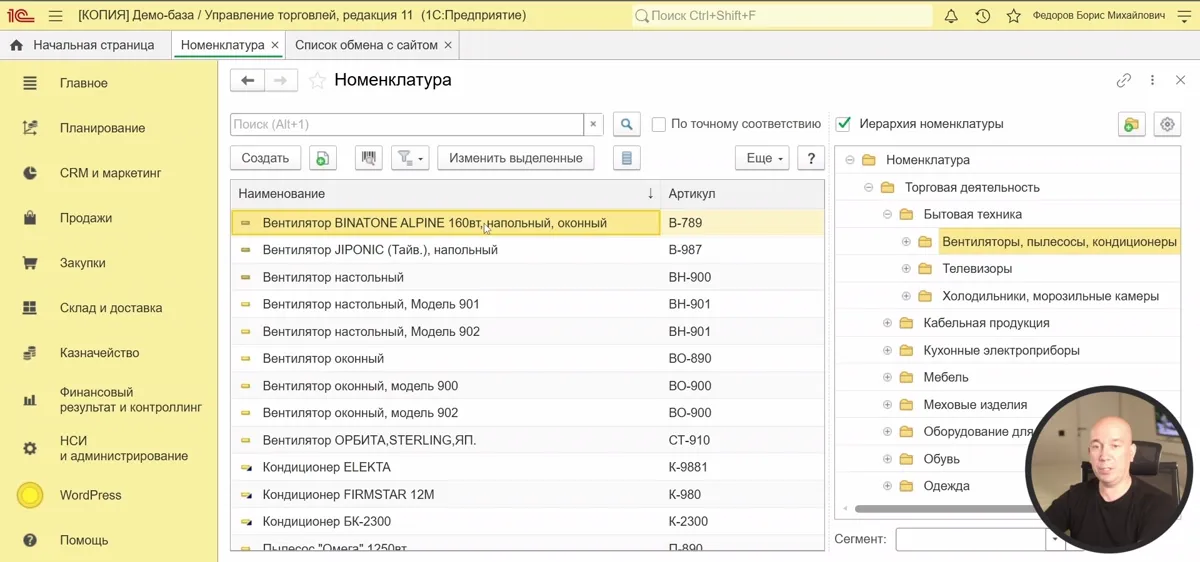Select the Одежда folder in tree
The height and width of the screenshot is (562, 1200).
(946, 486)
